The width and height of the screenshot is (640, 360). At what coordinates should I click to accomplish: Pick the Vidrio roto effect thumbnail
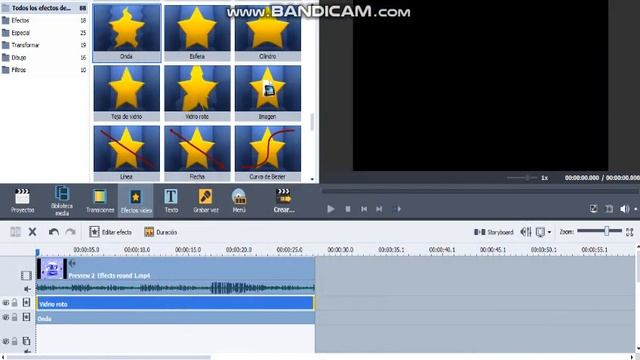pos(197,93)
